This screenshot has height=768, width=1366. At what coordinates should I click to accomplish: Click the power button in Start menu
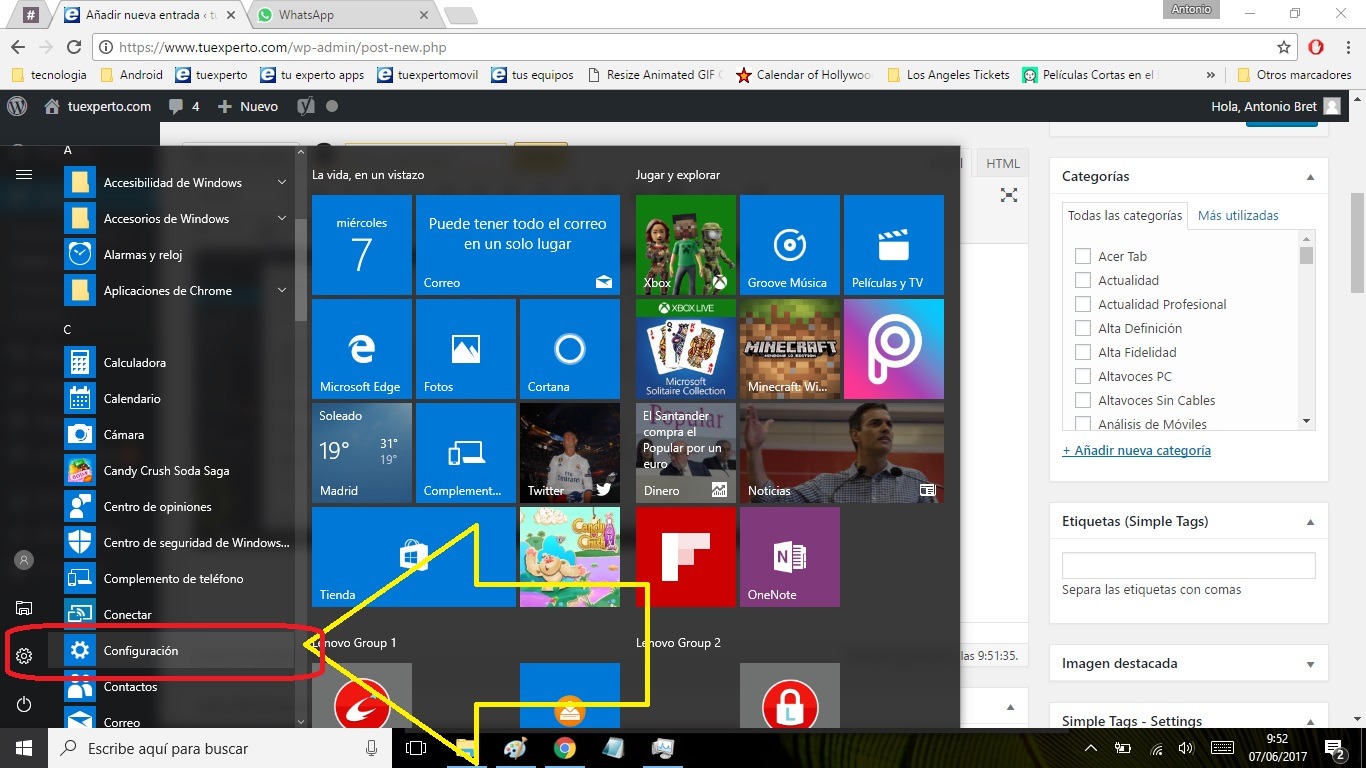pyautogui.click(x=24, y=704)
